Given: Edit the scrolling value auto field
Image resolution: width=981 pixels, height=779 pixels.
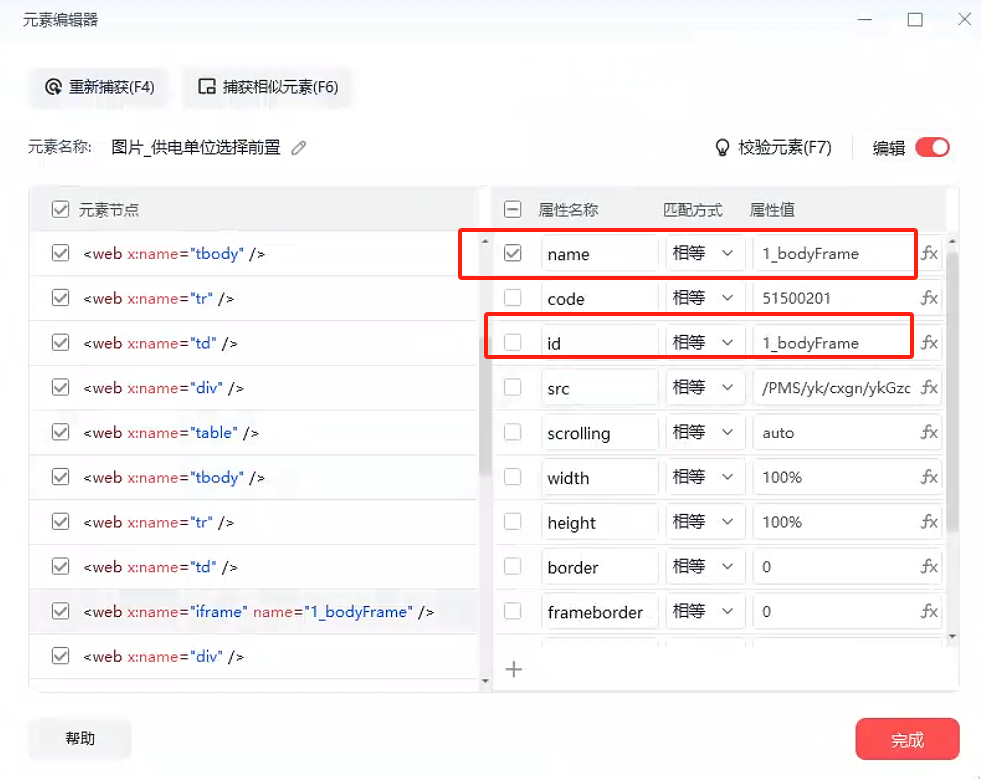Looking at the screenshot, I should 835,432.
